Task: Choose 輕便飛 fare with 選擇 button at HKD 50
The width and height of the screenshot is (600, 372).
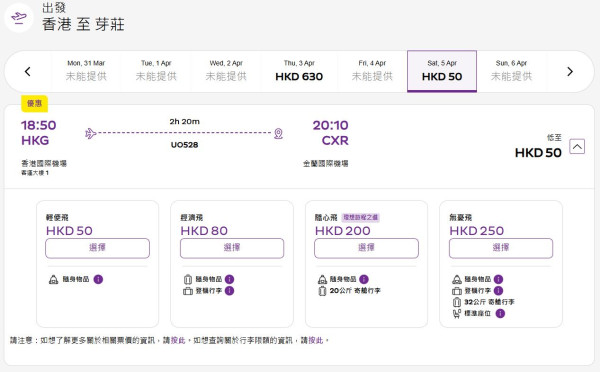Action: 97,248
